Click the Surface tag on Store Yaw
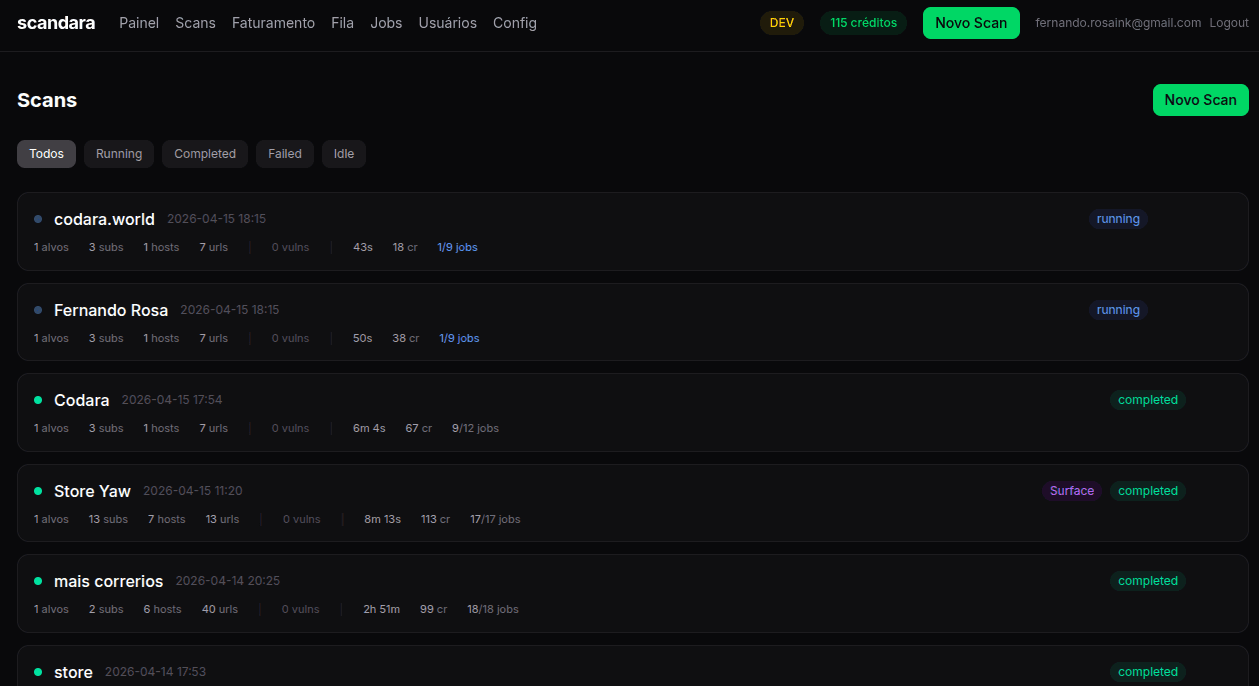The width and height of the screenshot is (1259, 686). tap(1071, 491)
